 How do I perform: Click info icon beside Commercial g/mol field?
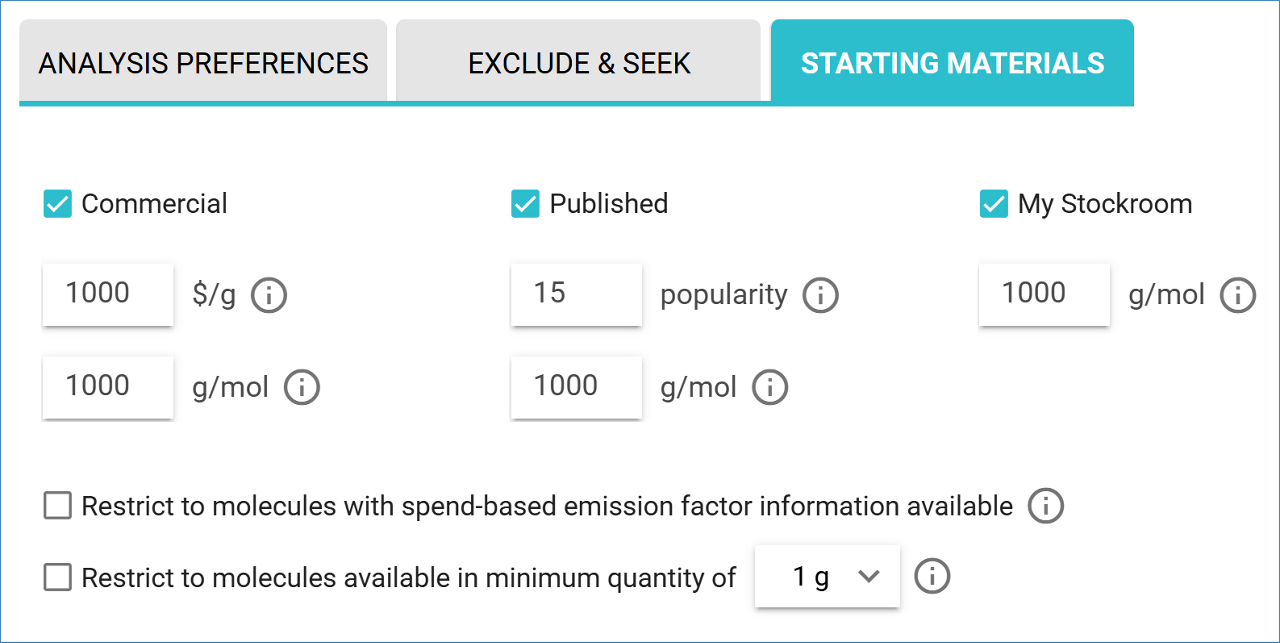click(302, 387)
